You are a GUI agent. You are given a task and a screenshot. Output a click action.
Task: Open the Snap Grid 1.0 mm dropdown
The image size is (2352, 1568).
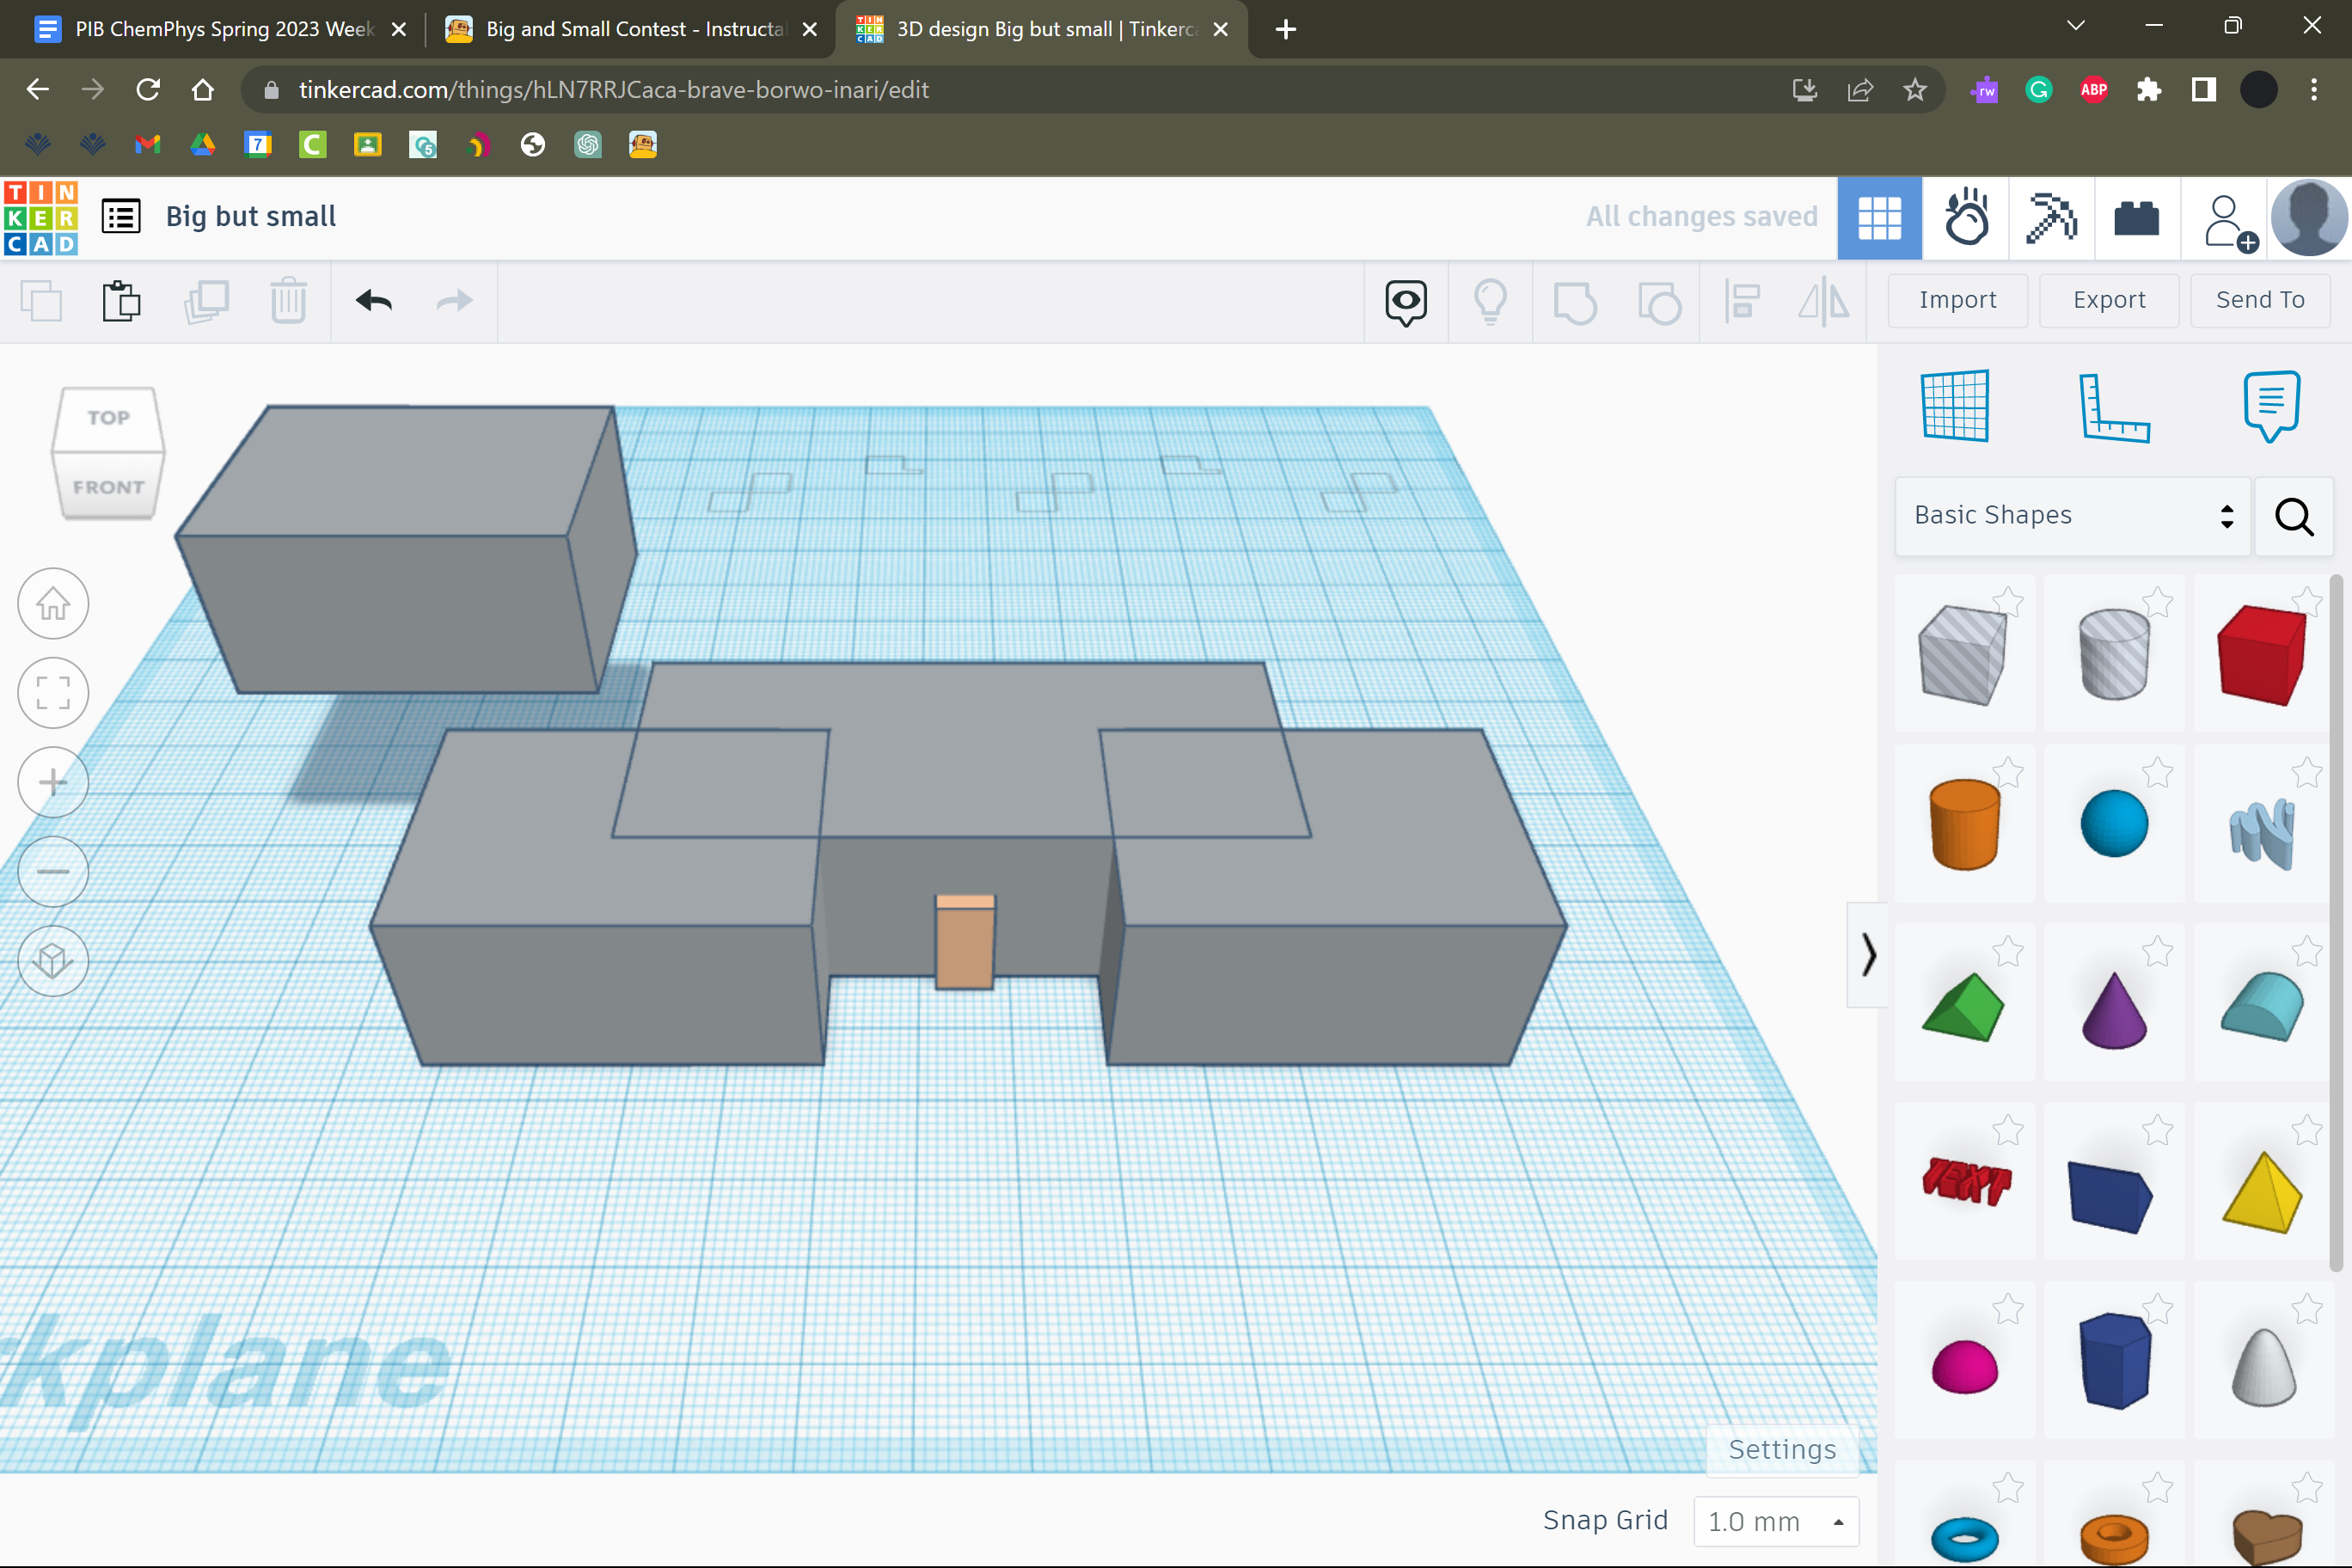click(1776, 1521)
